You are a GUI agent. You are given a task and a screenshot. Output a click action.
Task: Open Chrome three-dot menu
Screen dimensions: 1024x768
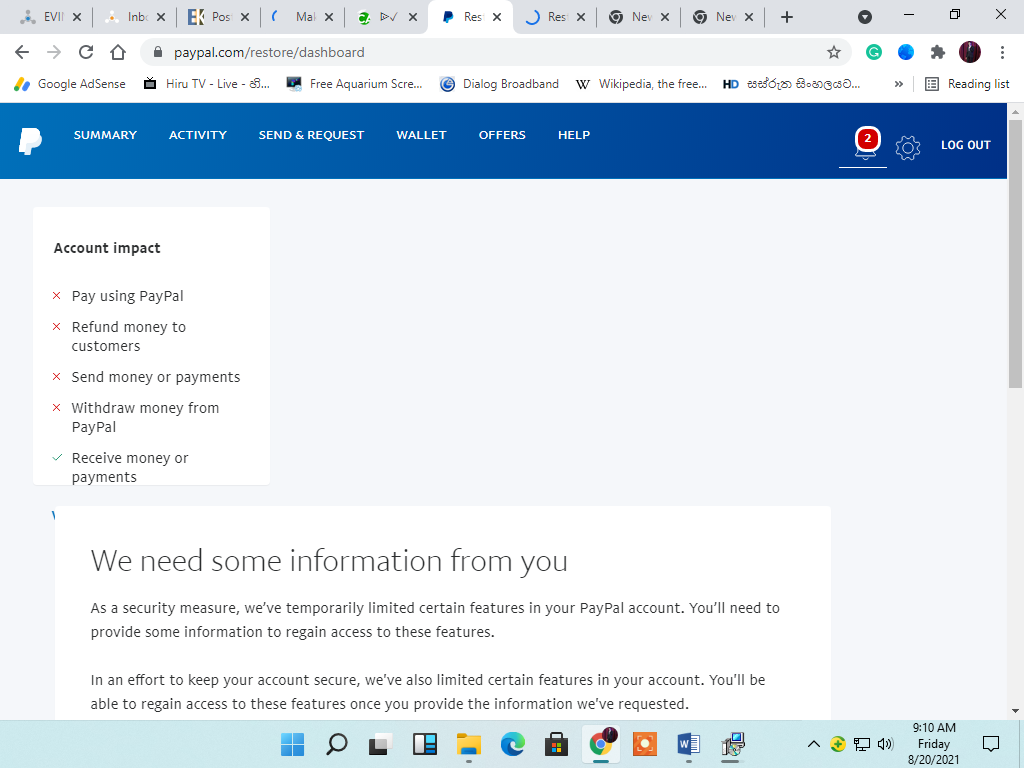click(1002, 52)
